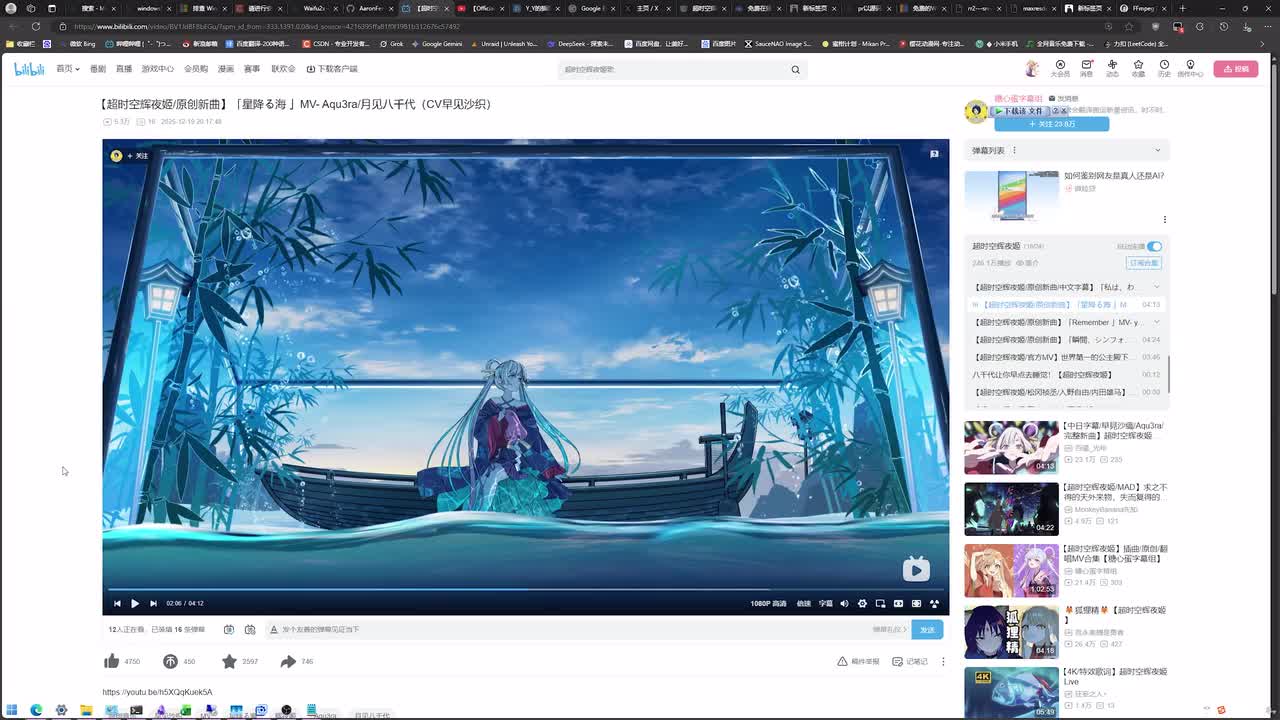
Task: Click playlist panel scrollbar
Action: pos(1167,374)
